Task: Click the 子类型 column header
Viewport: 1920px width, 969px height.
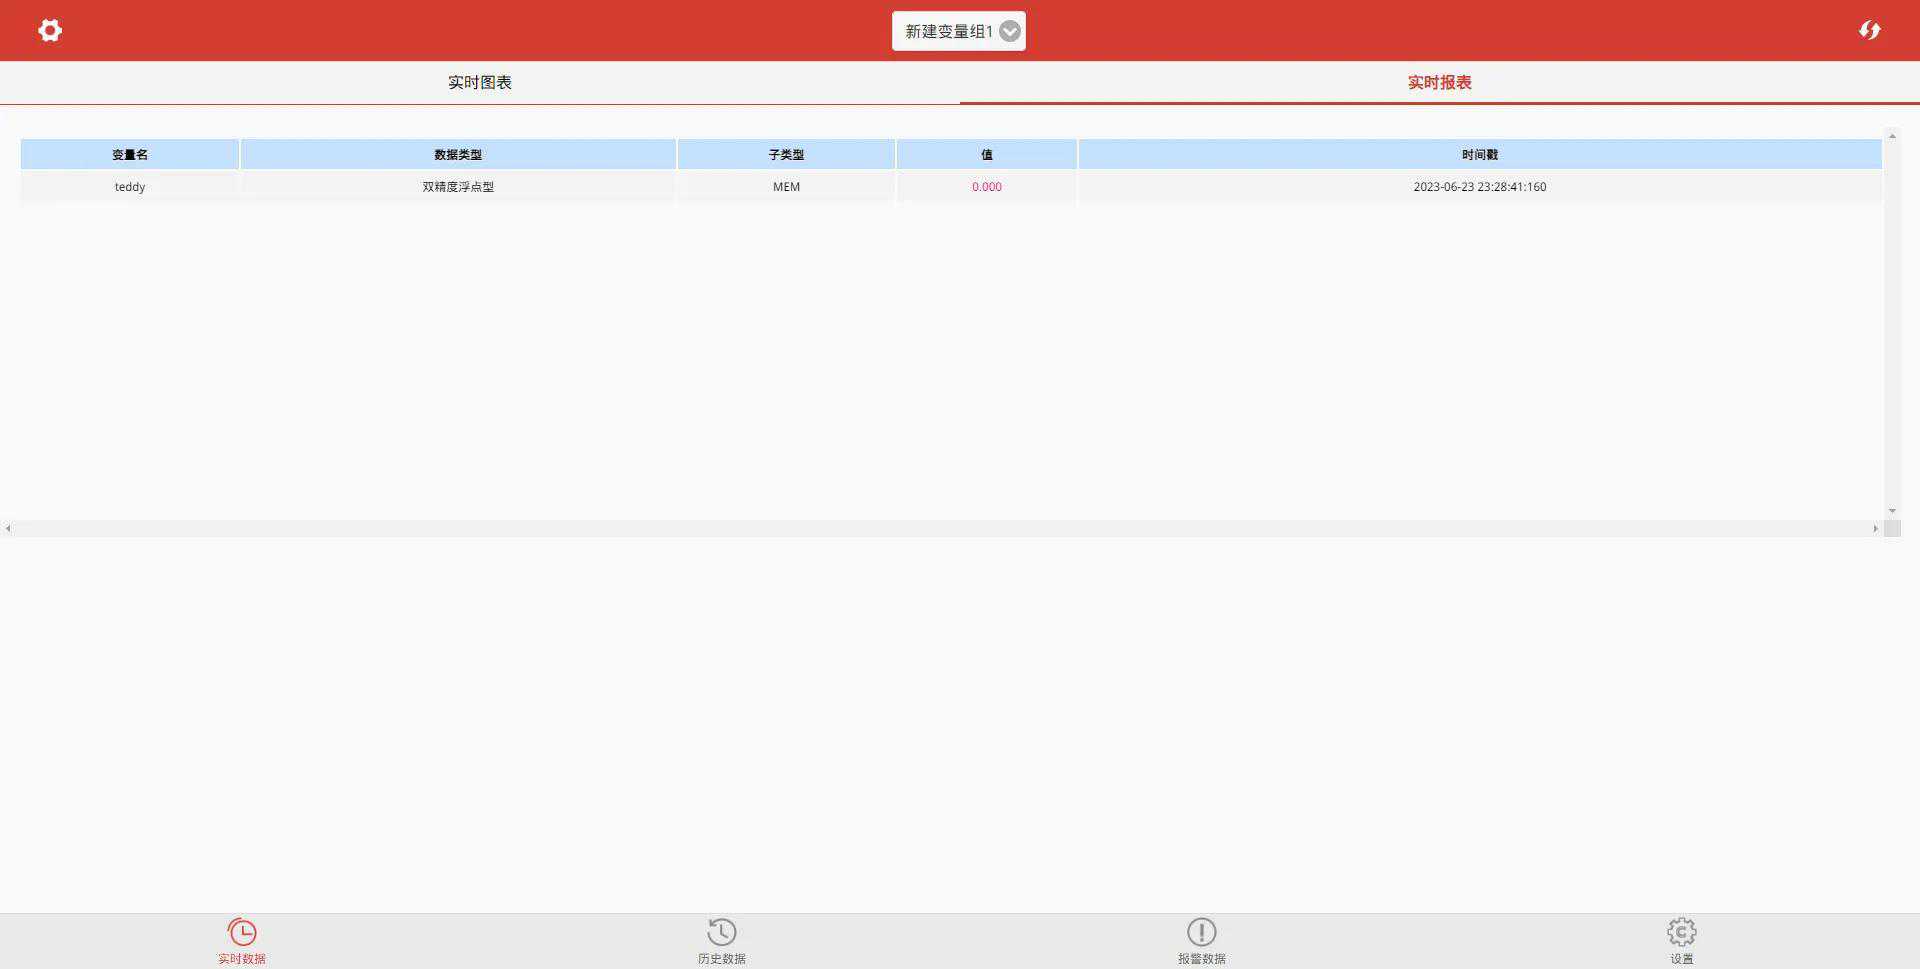Action: coord(786,155)
